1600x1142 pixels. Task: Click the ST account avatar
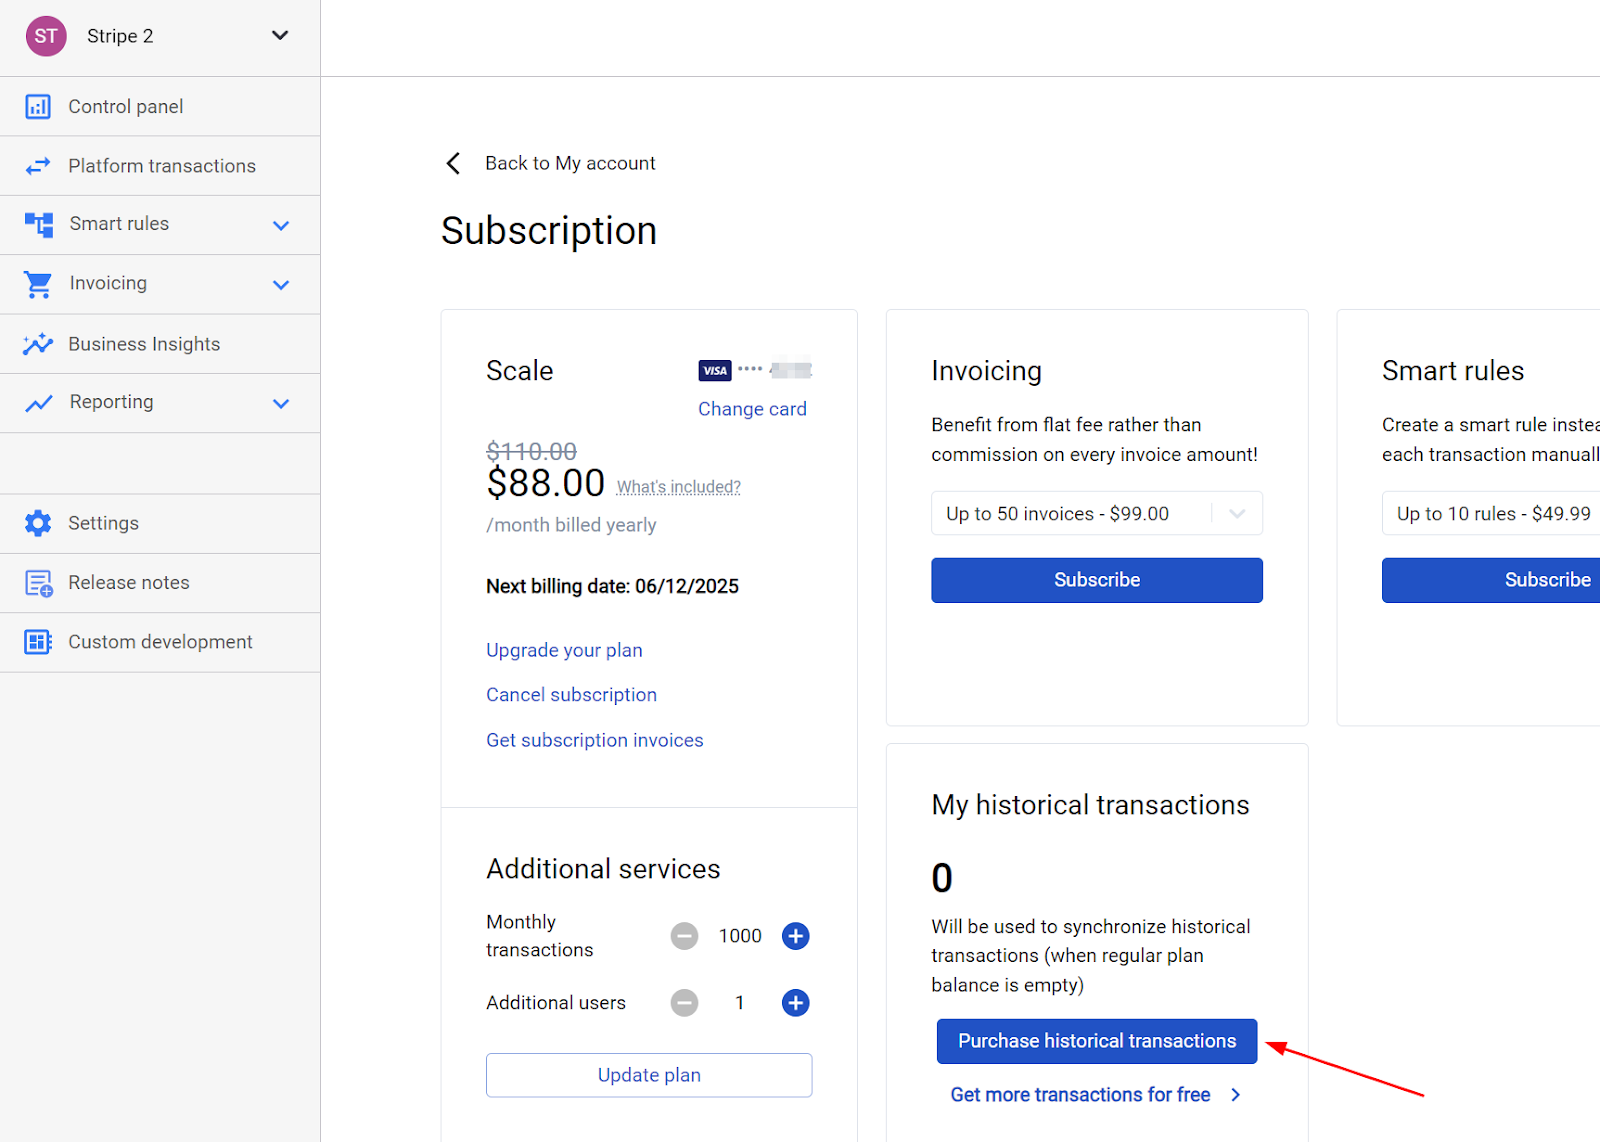click(x=46, y=36)
